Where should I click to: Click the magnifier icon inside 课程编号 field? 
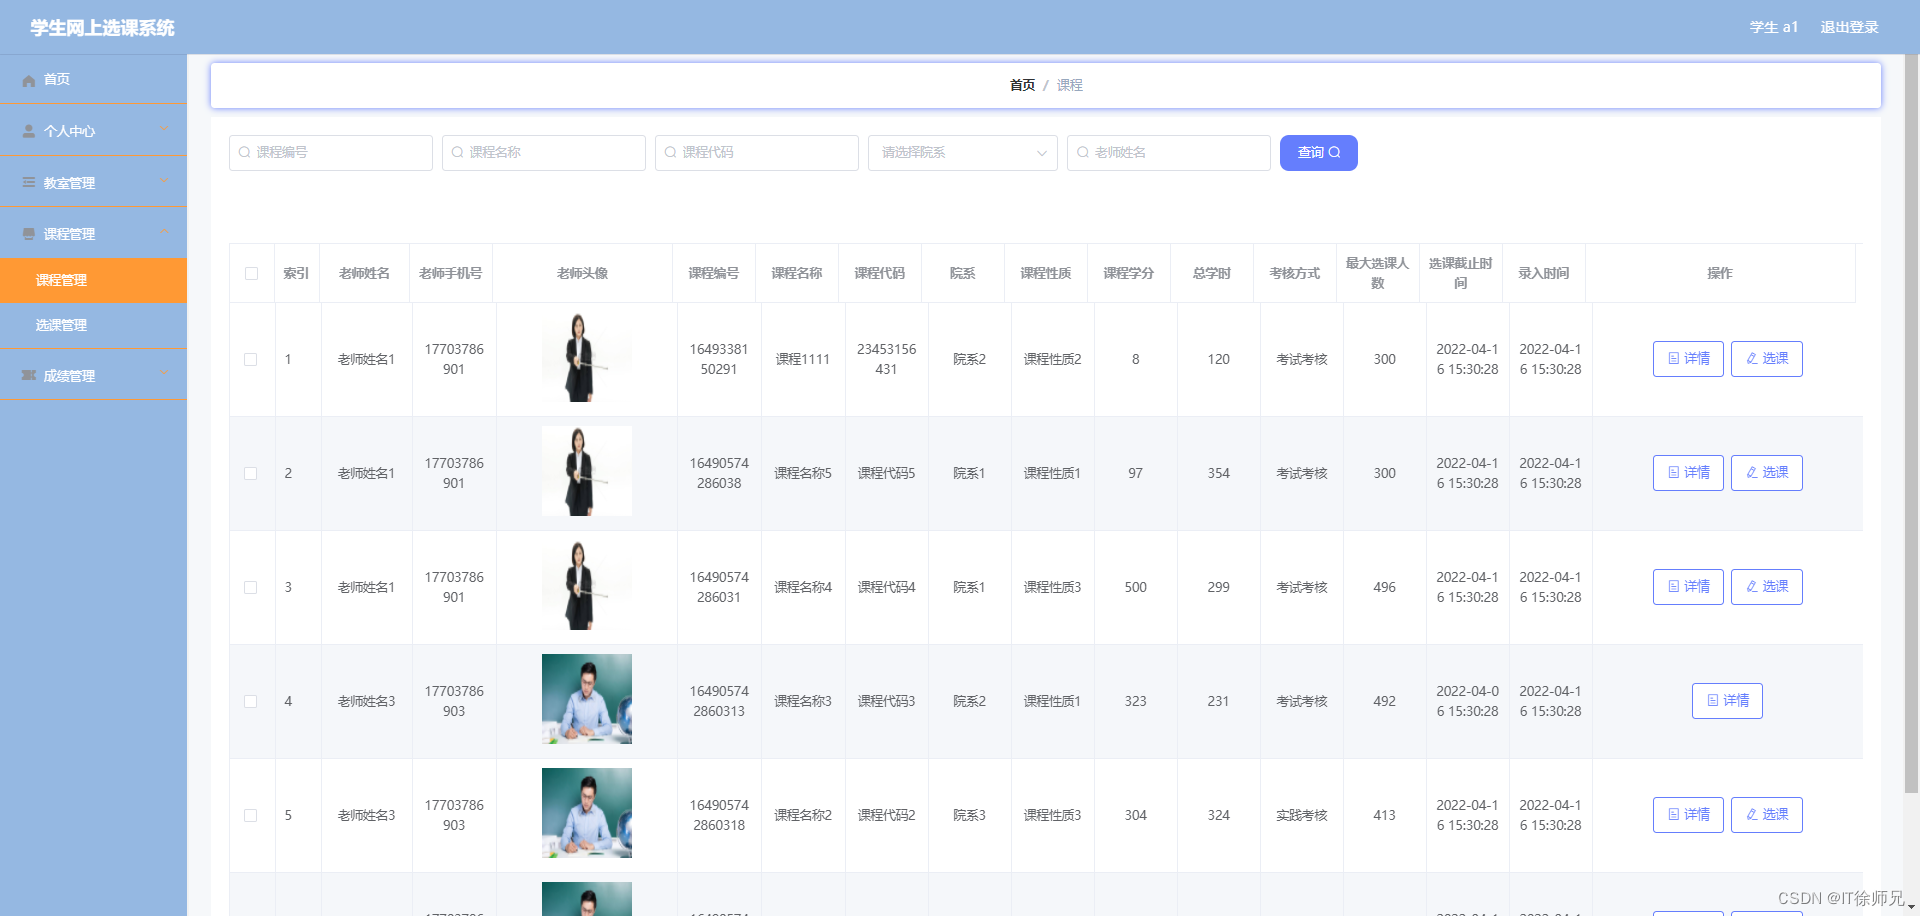[x=245, y=152]
